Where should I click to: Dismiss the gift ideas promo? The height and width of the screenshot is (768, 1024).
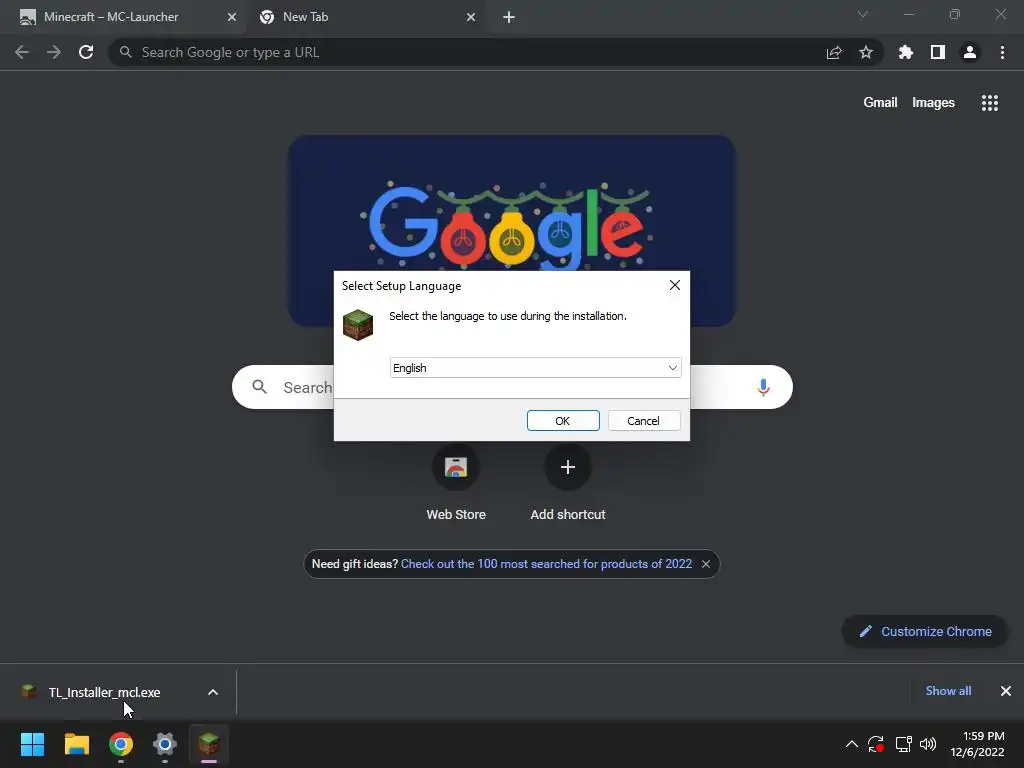pos(706,564)
